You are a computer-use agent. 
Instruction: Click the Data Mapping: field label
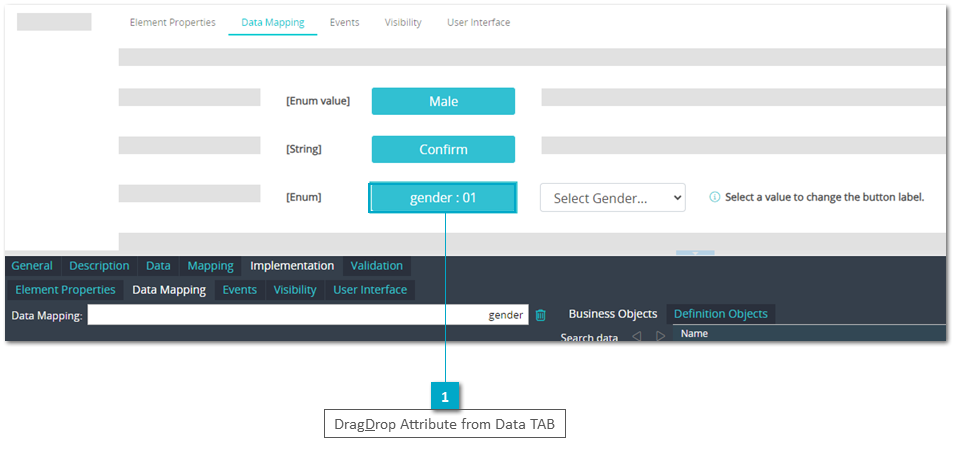click(47, 315)
